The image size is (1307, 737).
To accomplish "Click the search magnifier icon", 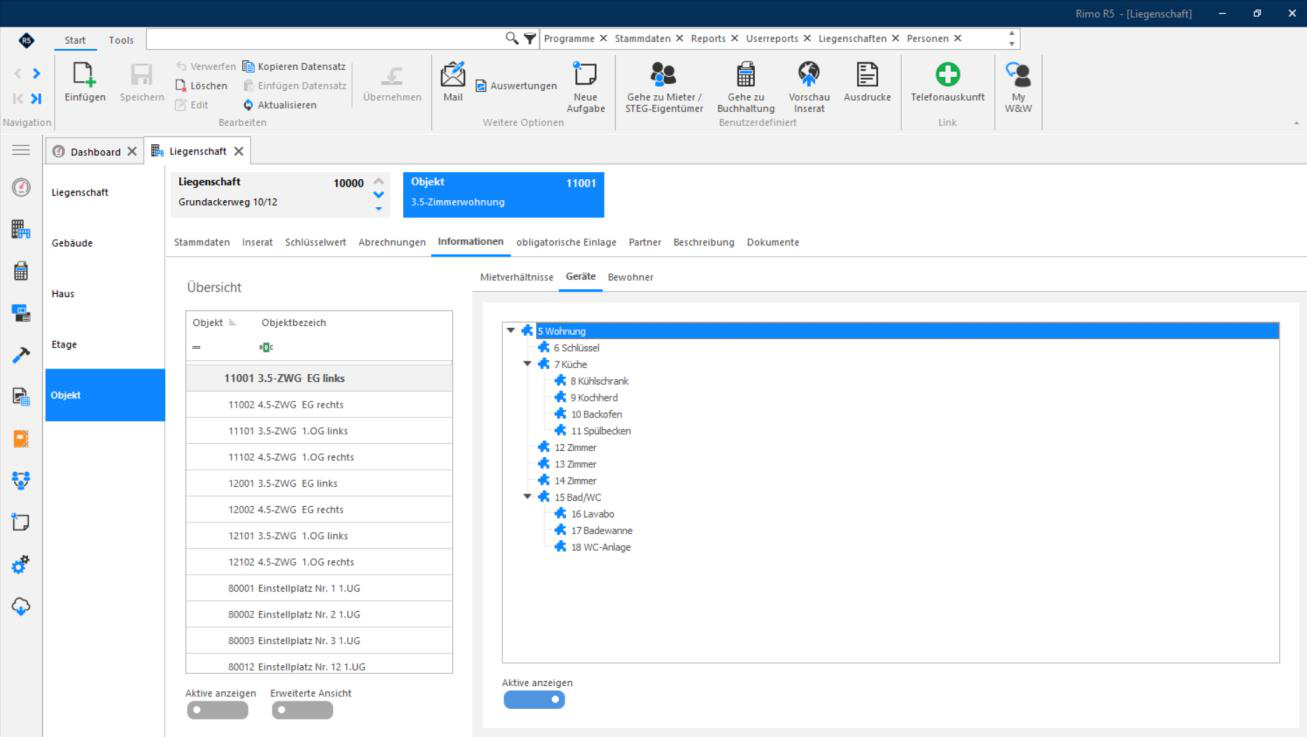I will pos(513,39).
